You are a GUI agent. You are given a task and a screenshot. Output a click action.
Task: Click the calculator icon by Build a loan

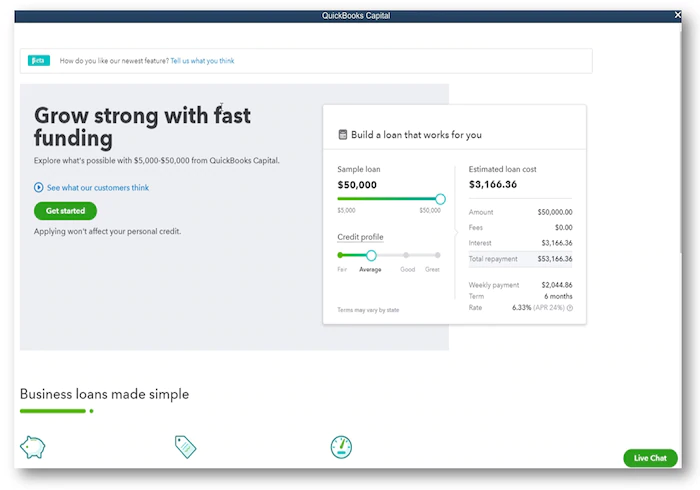(342, 134)
